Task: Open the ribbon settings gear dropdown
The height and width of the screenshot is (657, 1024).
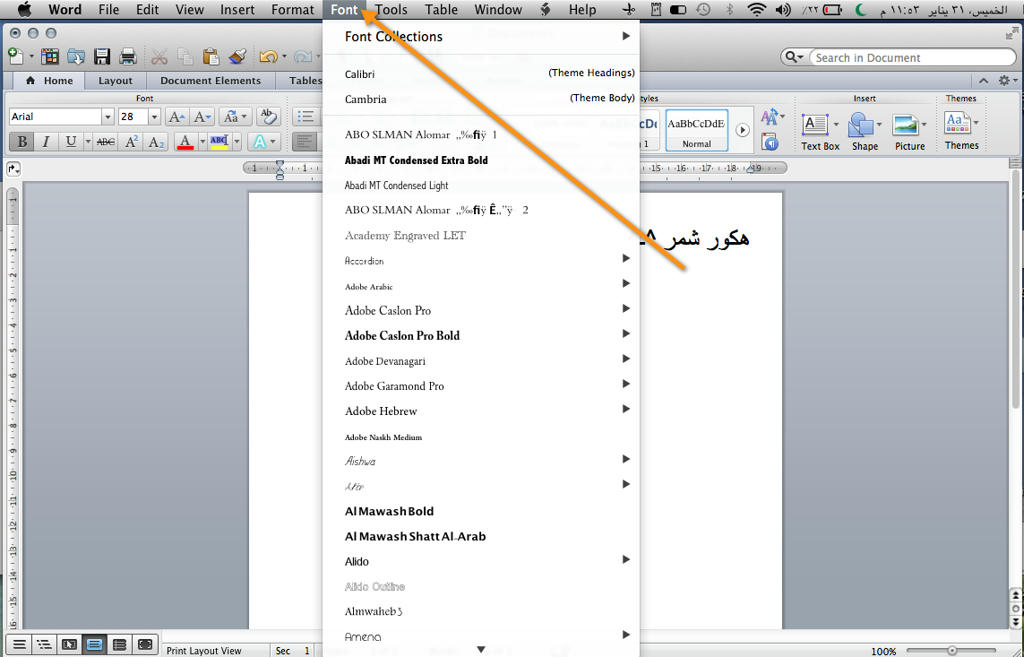Action: [x=1008, y=80]
